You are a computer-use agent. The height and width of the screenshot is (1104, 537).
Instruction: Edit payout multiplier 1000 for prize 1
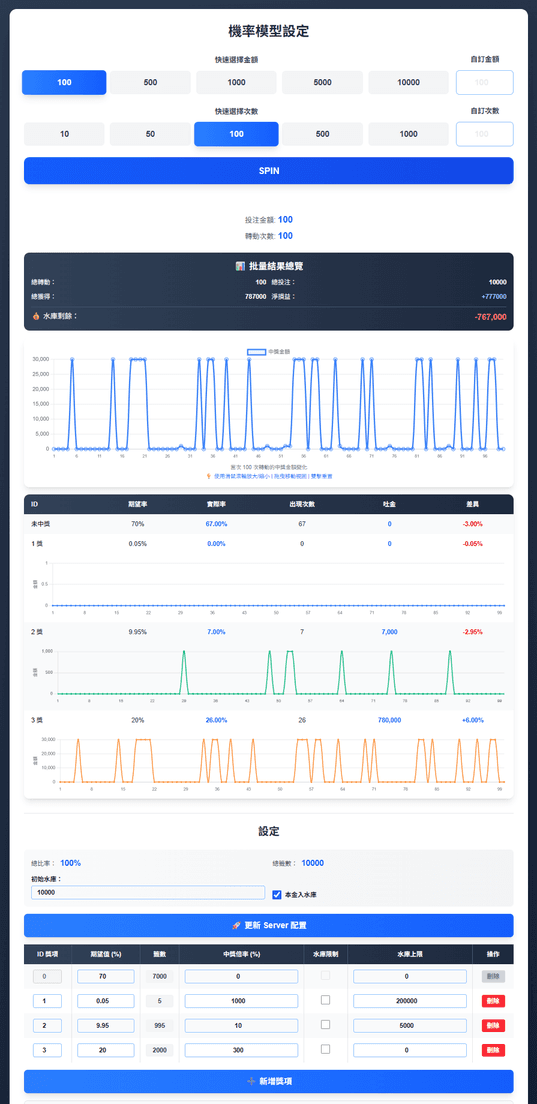click(241, 1000)
